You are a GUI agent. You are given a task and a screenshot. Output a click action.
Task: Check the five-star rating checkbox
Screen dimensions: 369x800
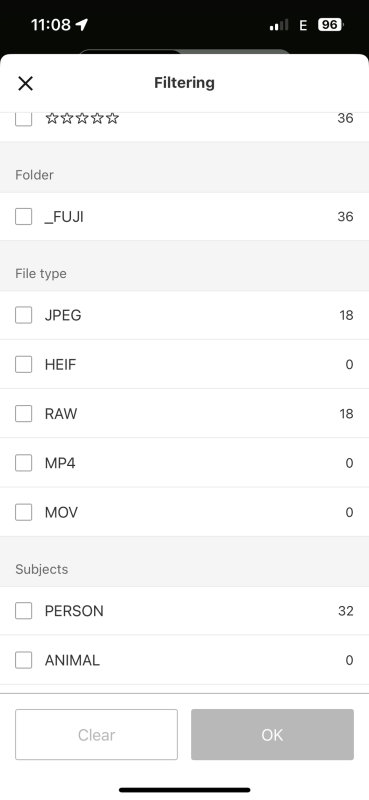[x=23, y=118]
